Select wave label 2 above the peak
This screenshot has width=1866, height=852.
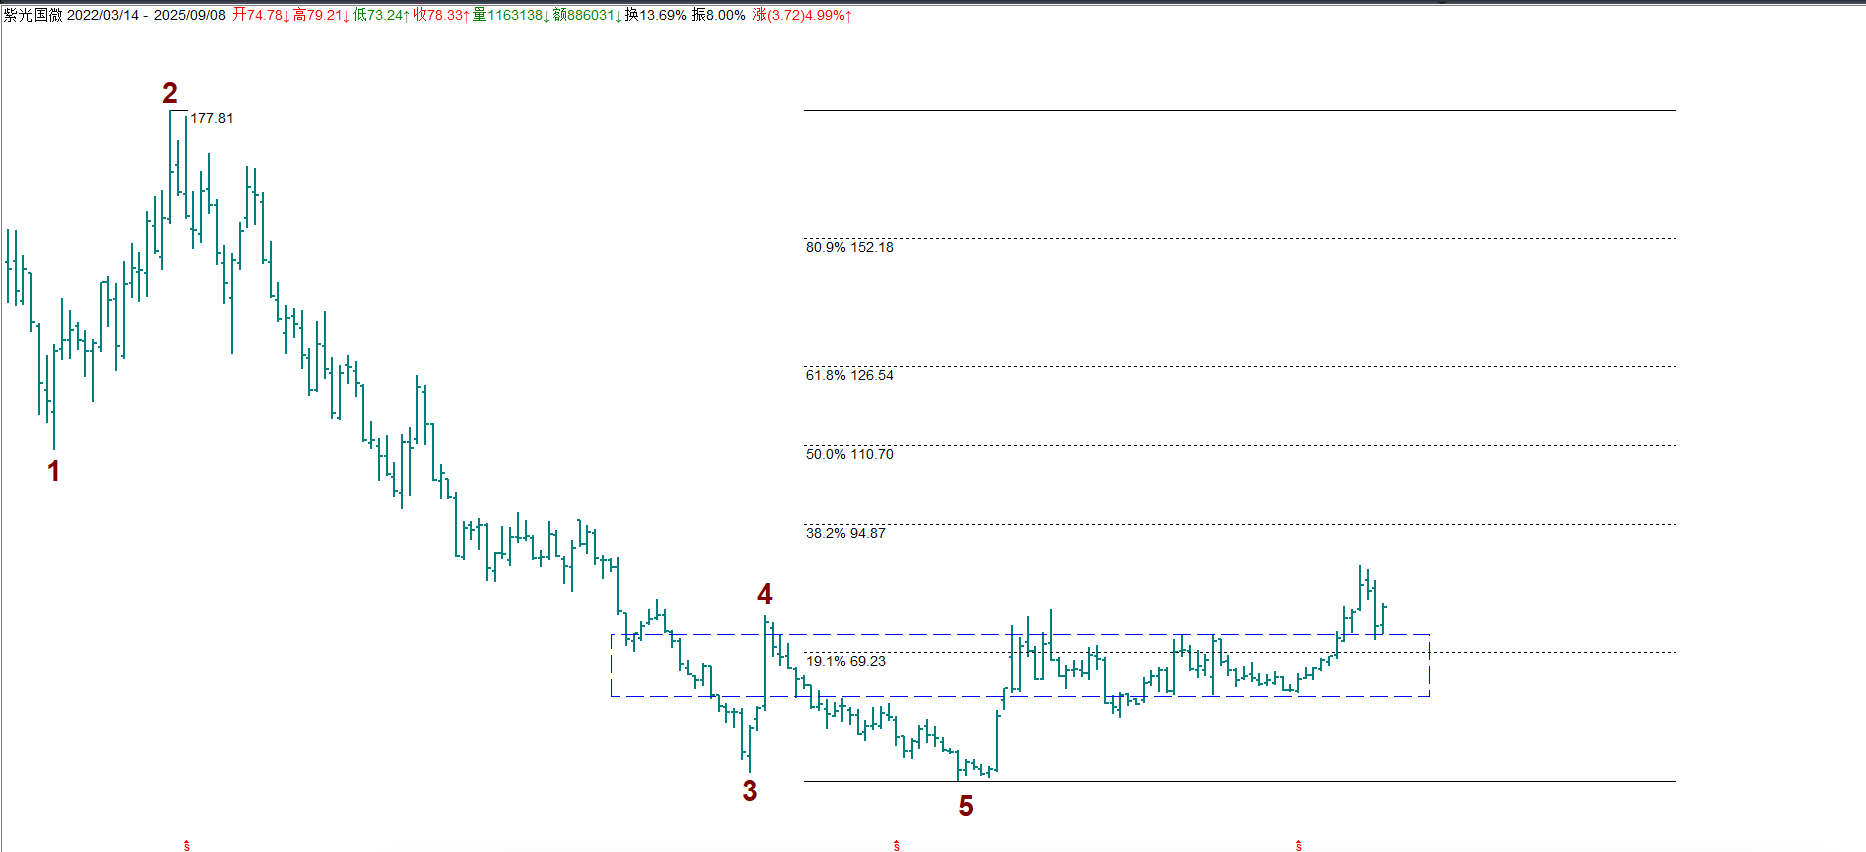pyautogui.click(x=170, y=93)
